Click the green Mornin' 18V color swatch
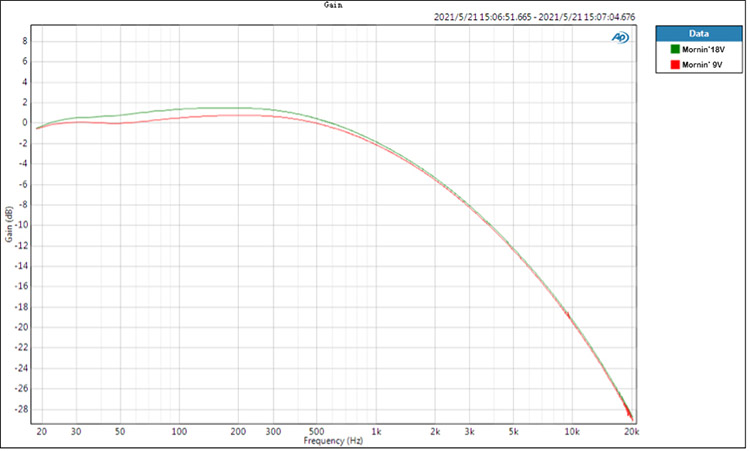Screen dimensions: 750x451 tap(674, 49)
